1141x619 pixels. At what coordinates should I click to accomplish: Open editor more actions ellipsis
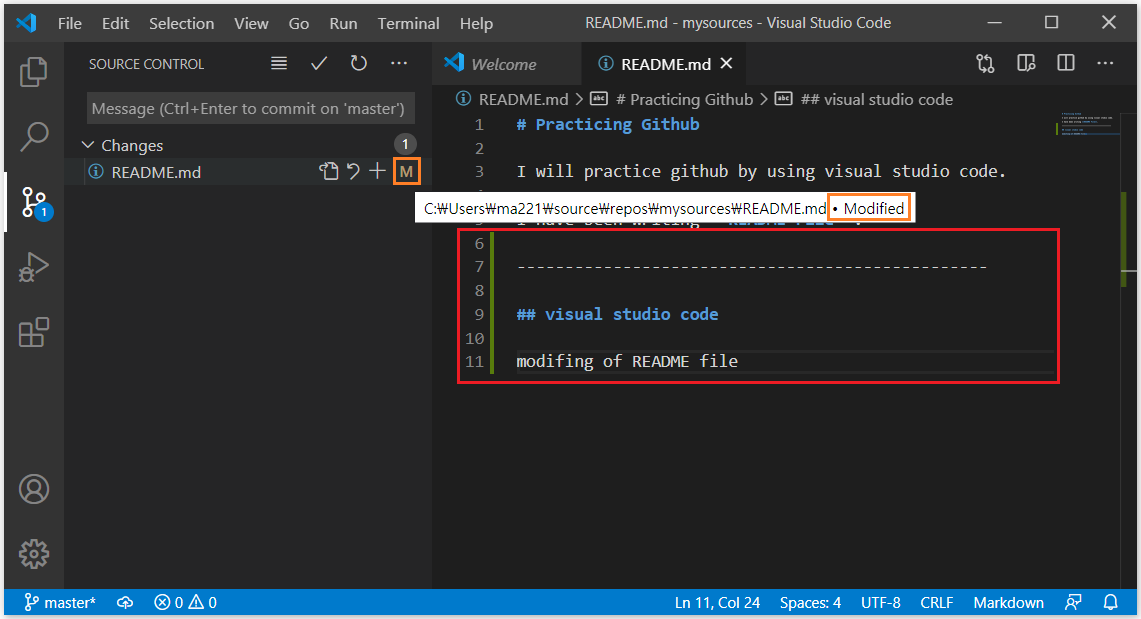[x=1105, y=63]
